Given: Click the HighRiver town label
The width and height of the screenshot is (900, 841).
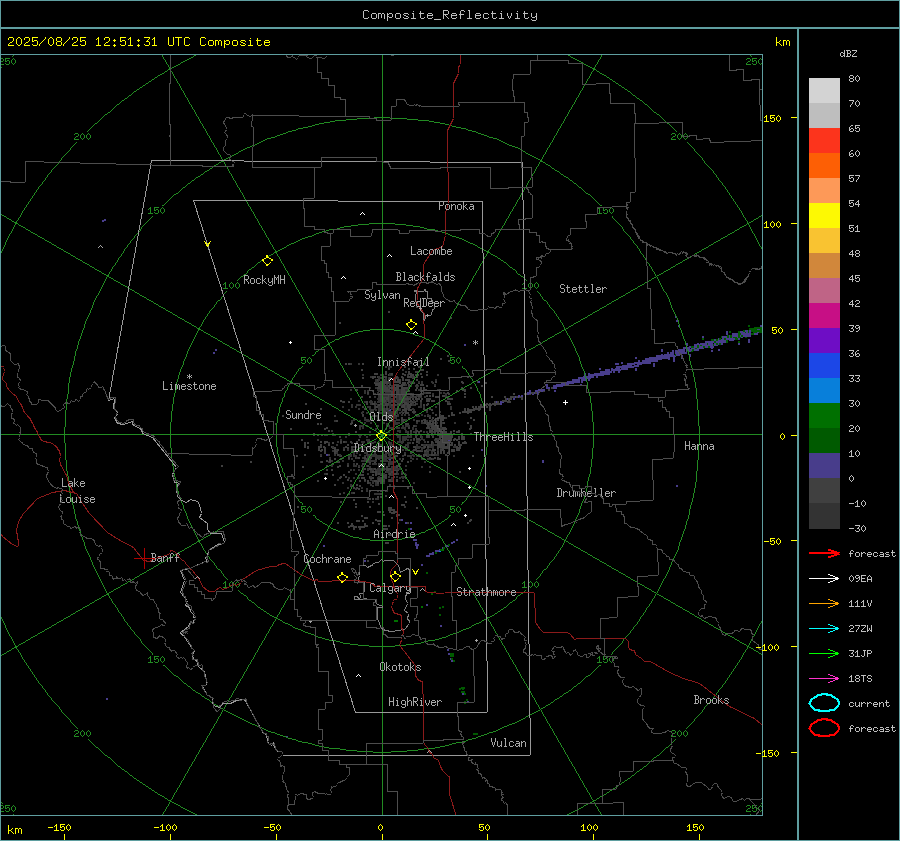Looking at the screenshot, I should pos(415,702).
